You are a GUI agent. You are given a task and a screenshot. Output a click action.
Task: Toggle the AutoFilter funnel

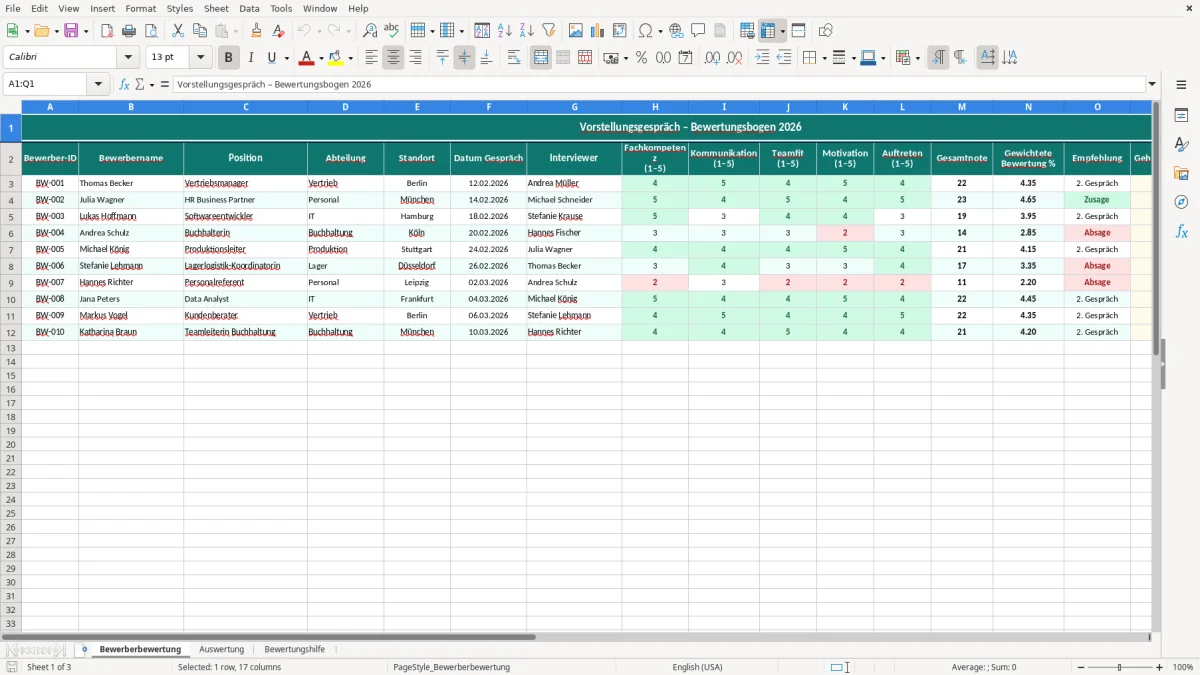pyautogui.click(x=549, y=31)
